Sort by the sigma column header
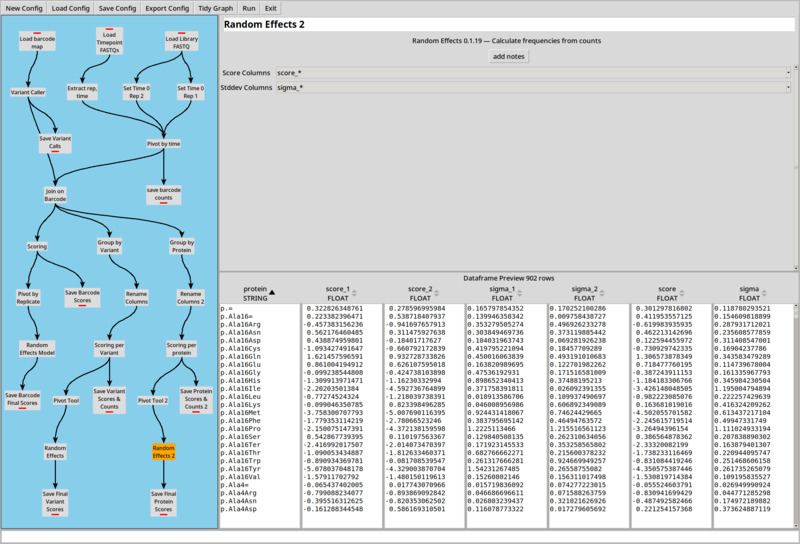The height and width of the screenshot is (544, 800). coord(753,293)
